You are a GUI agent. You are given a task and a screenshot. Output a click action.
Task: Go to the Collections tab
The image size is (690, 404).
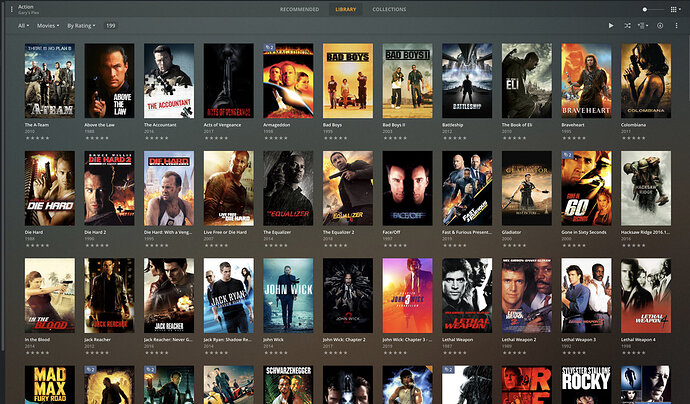pos(389,9)
